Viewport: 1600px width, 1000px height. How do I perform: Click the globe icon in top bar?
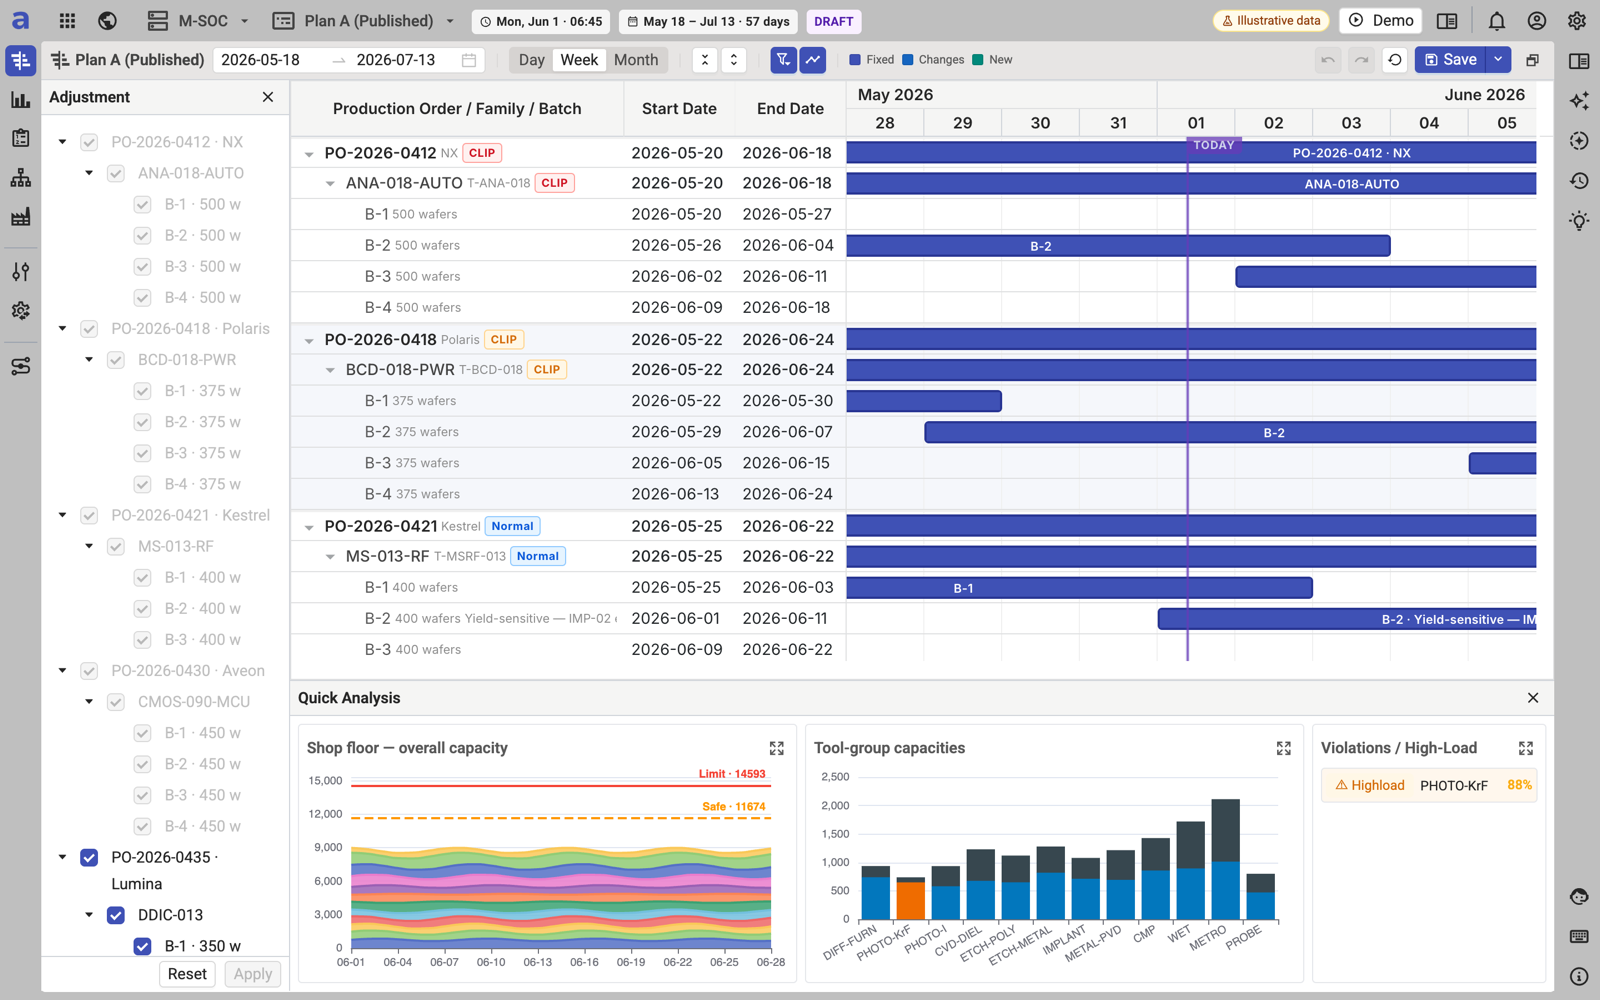tap(108, 21)
